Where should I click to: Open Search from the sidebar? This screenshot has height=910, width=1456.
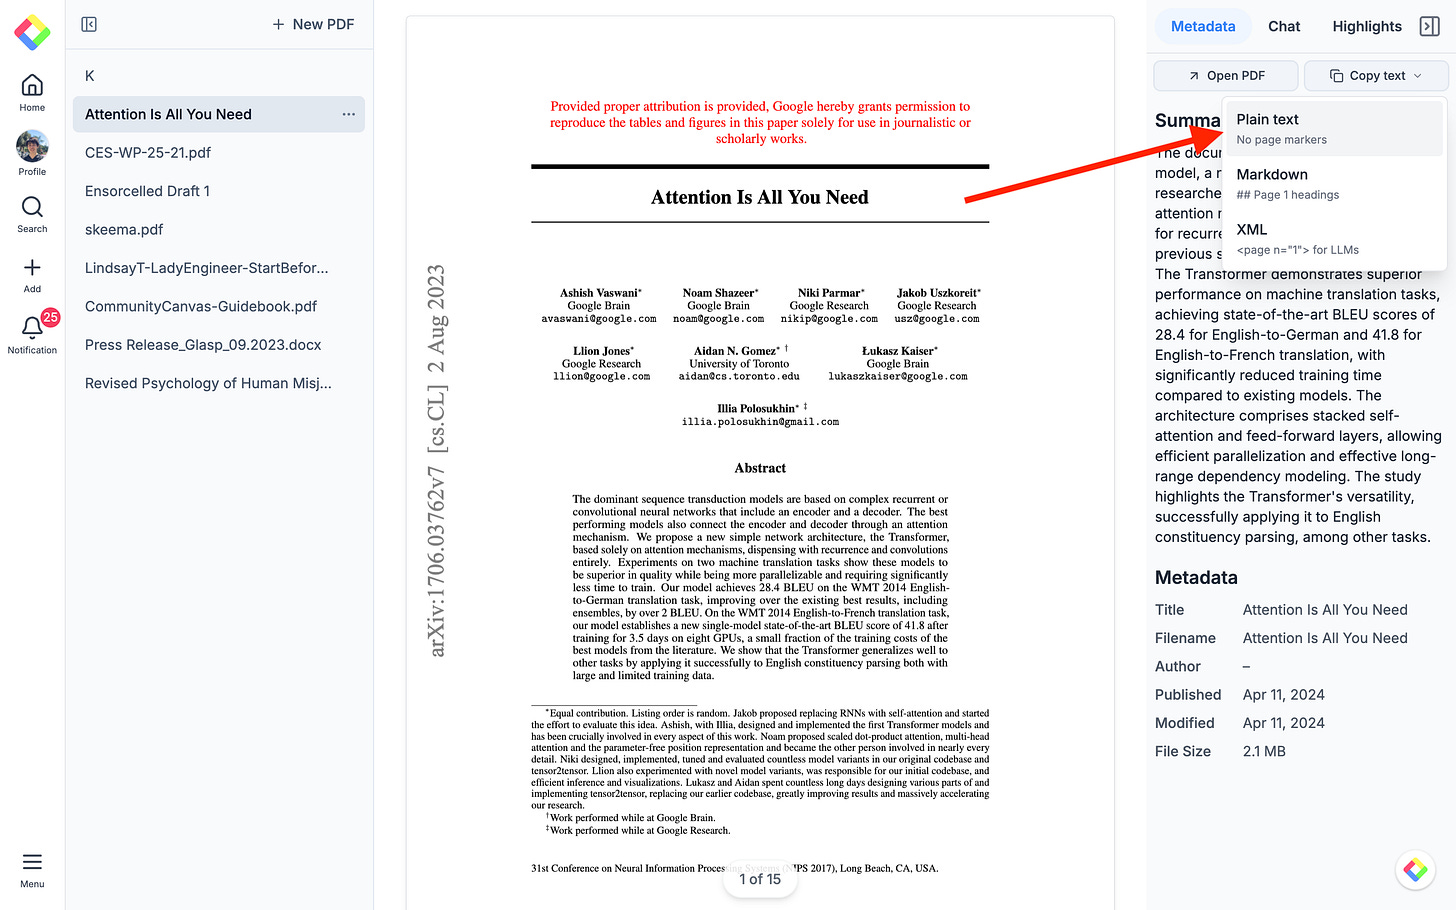point(32,214)
